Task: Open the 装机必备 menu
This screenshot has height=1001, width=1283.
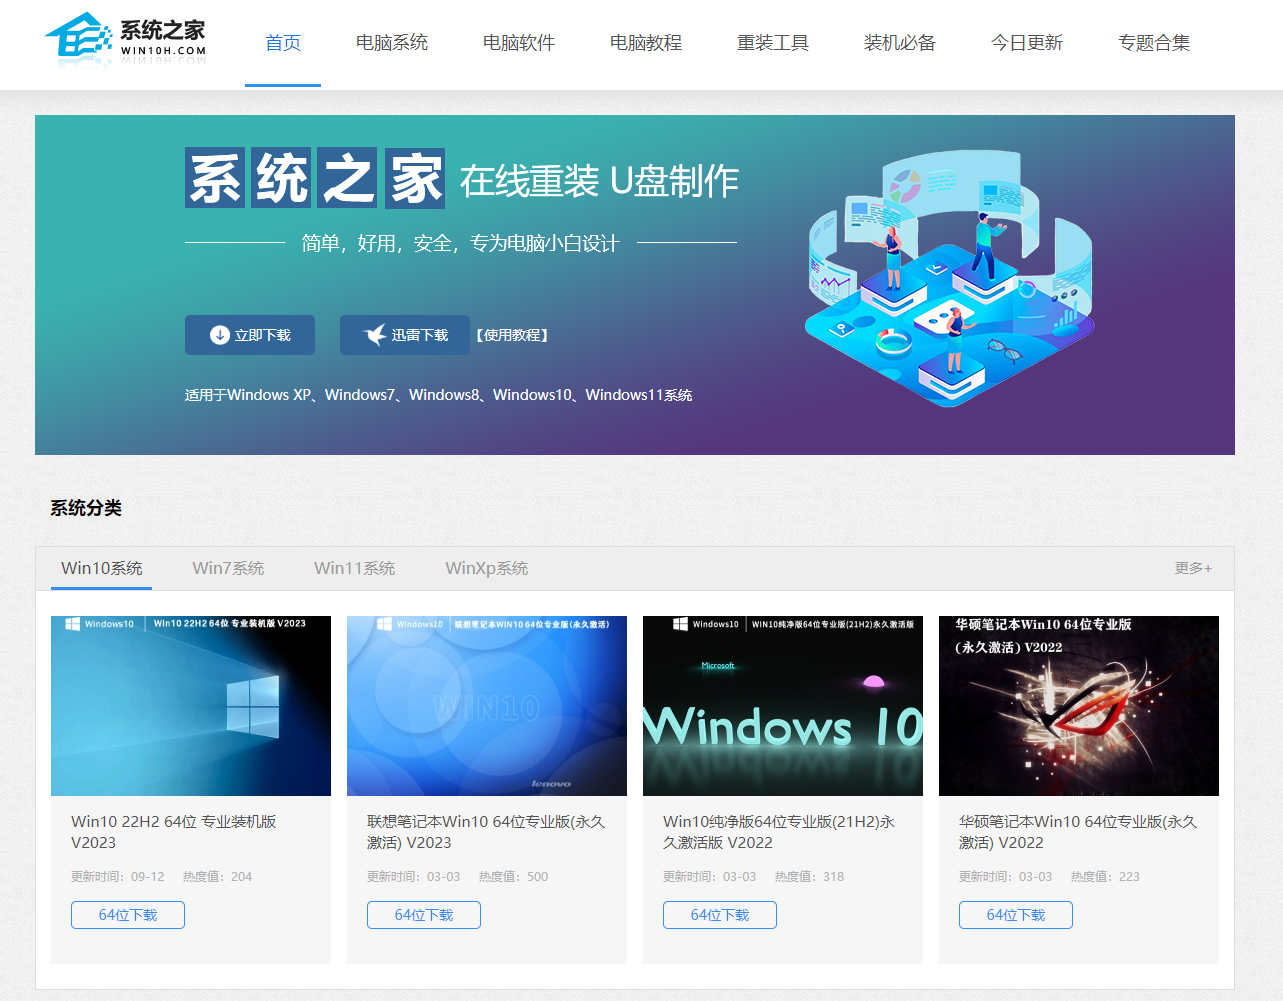Action: click(x=899, y=43)
